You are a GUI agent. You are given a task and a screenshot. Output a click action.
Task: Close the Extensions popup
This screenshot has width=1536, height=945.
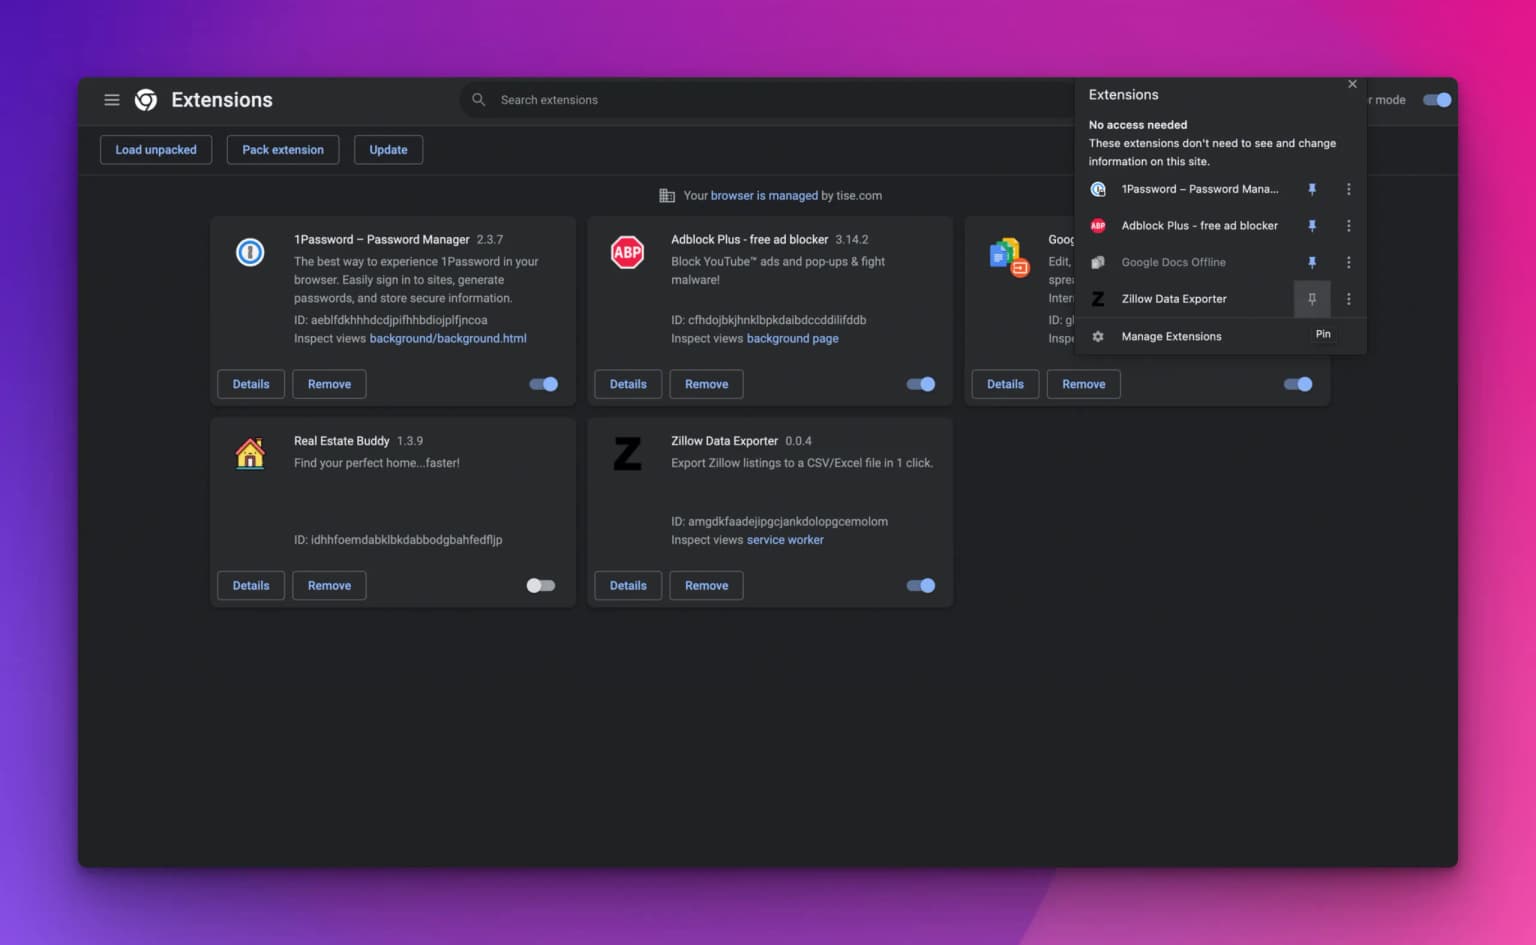1352,84
